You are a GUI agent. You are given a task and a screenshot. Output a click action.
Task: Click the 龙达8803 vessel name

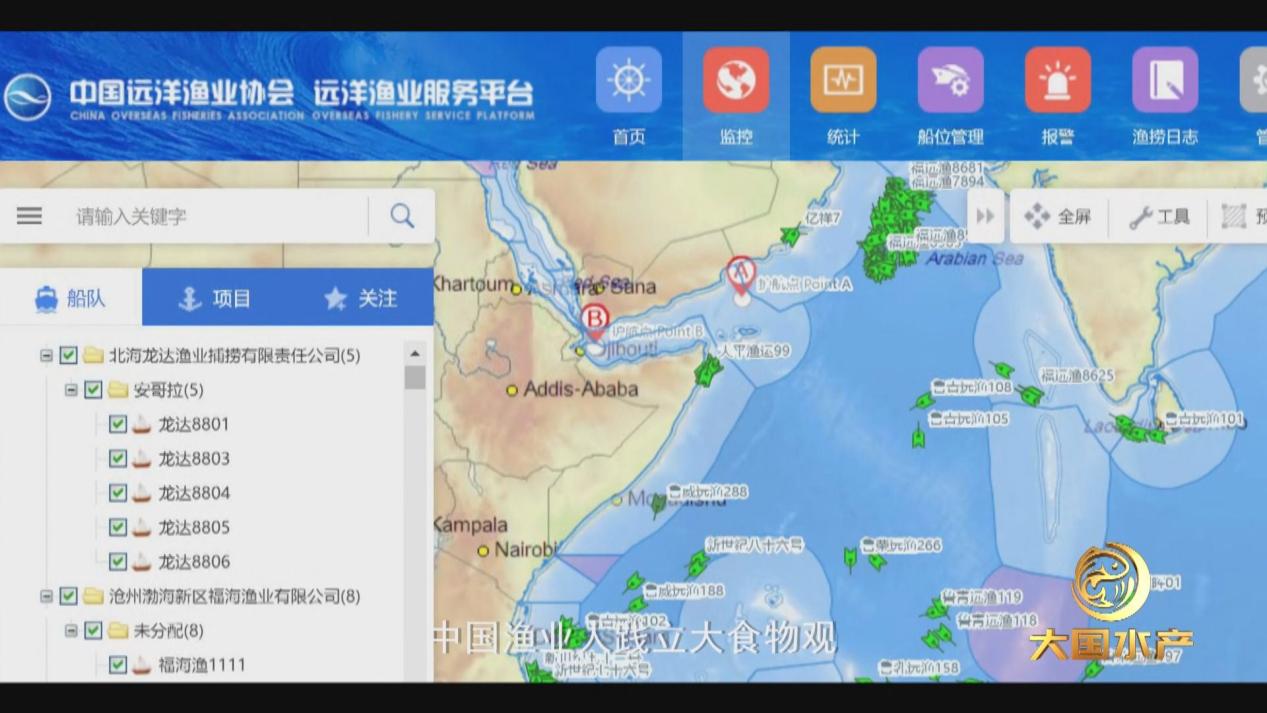tap(194, 459)
